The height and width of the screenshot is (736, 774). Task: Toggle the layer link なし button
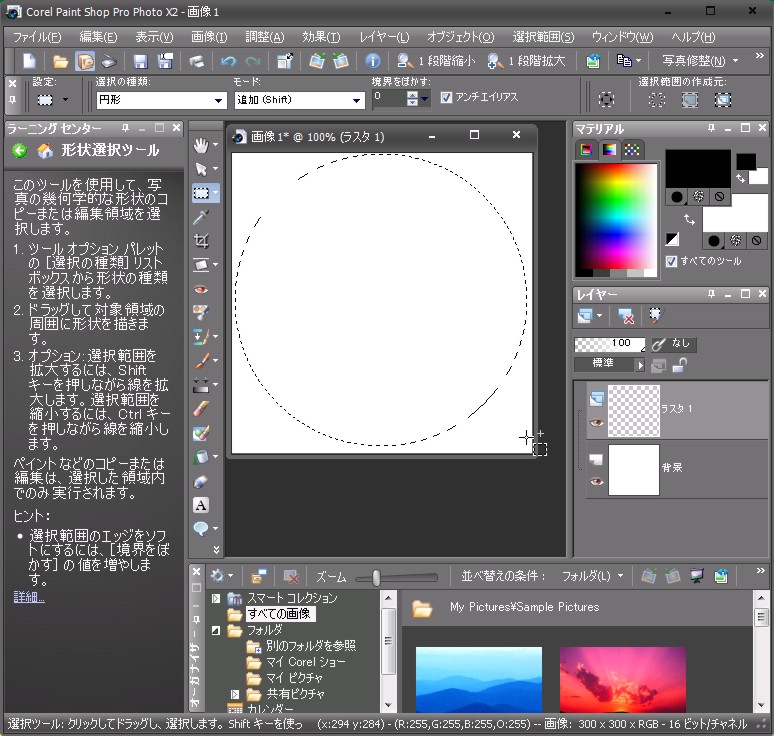[x=673, y=344]
